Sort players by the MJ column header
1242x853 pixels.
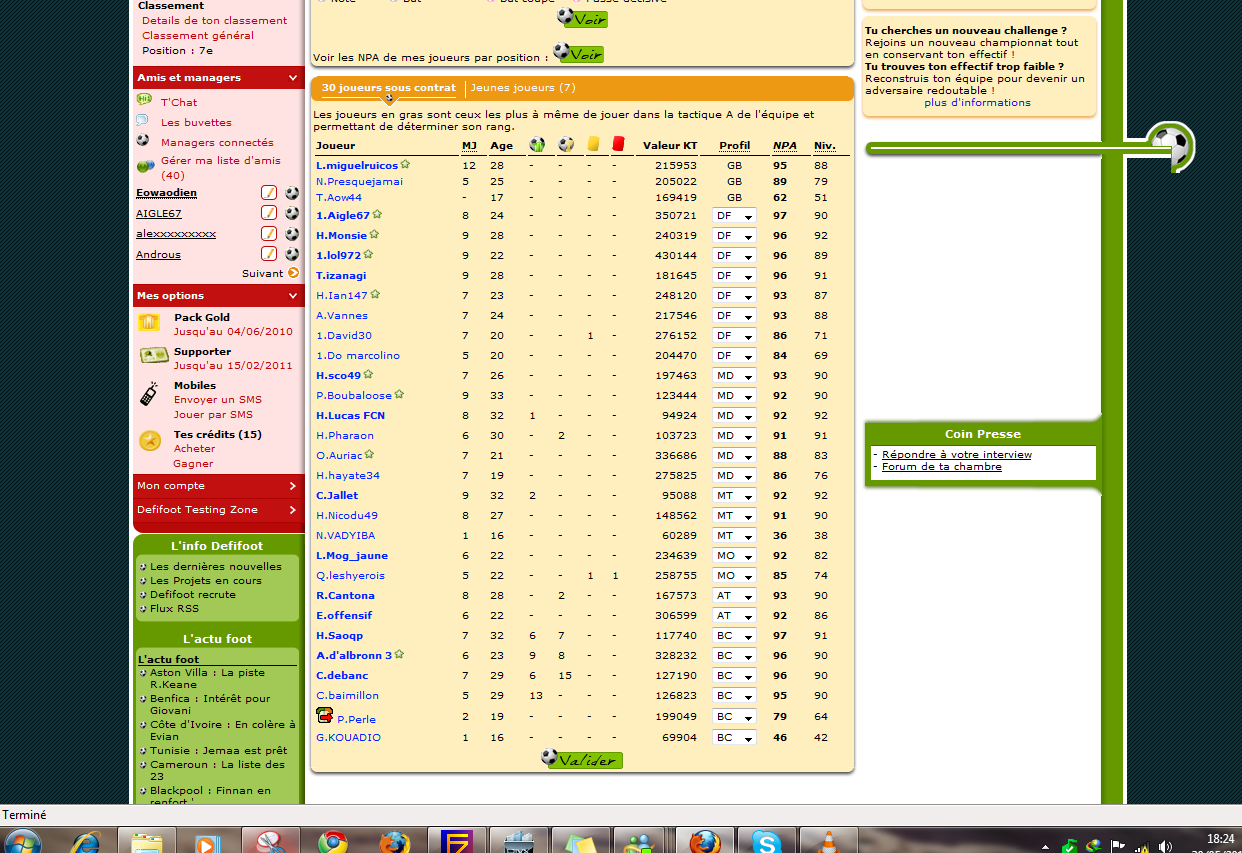click(469, 146)
